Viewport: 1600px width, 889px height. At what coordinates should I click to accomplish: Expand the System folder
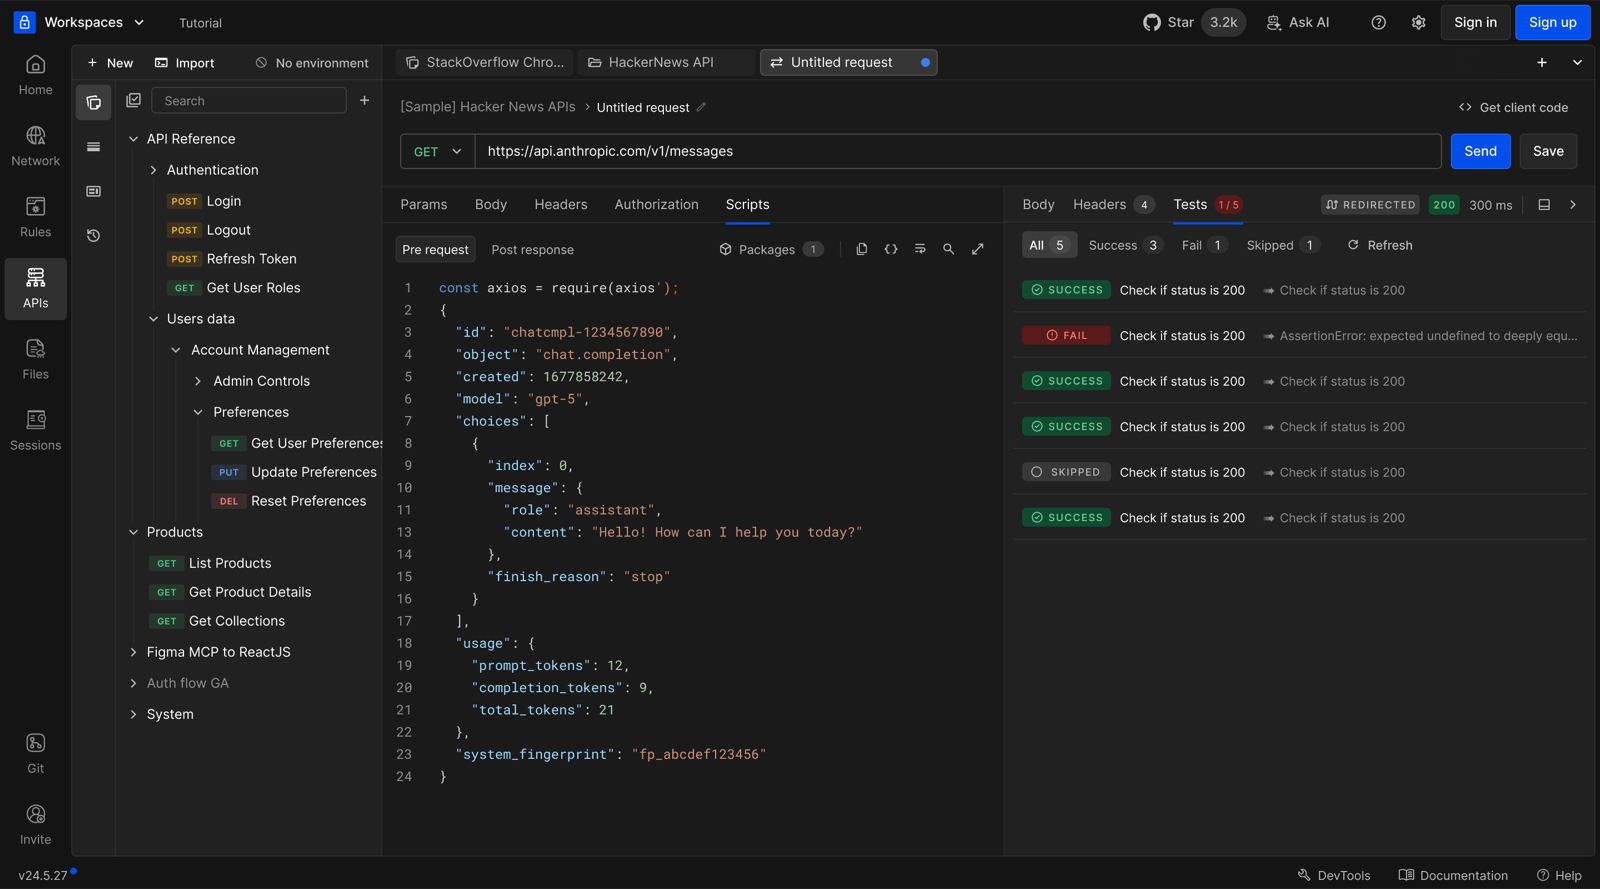click(134, 714)
